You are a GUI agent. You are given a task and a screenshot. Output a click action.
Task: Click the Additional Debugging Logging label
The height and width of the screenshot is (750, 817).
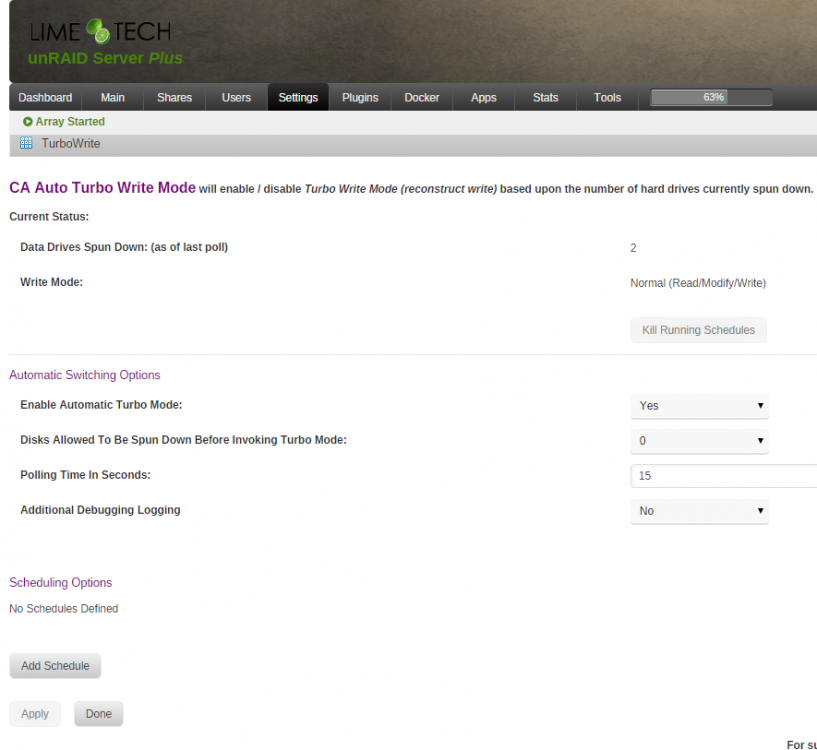tap(101, 510)
